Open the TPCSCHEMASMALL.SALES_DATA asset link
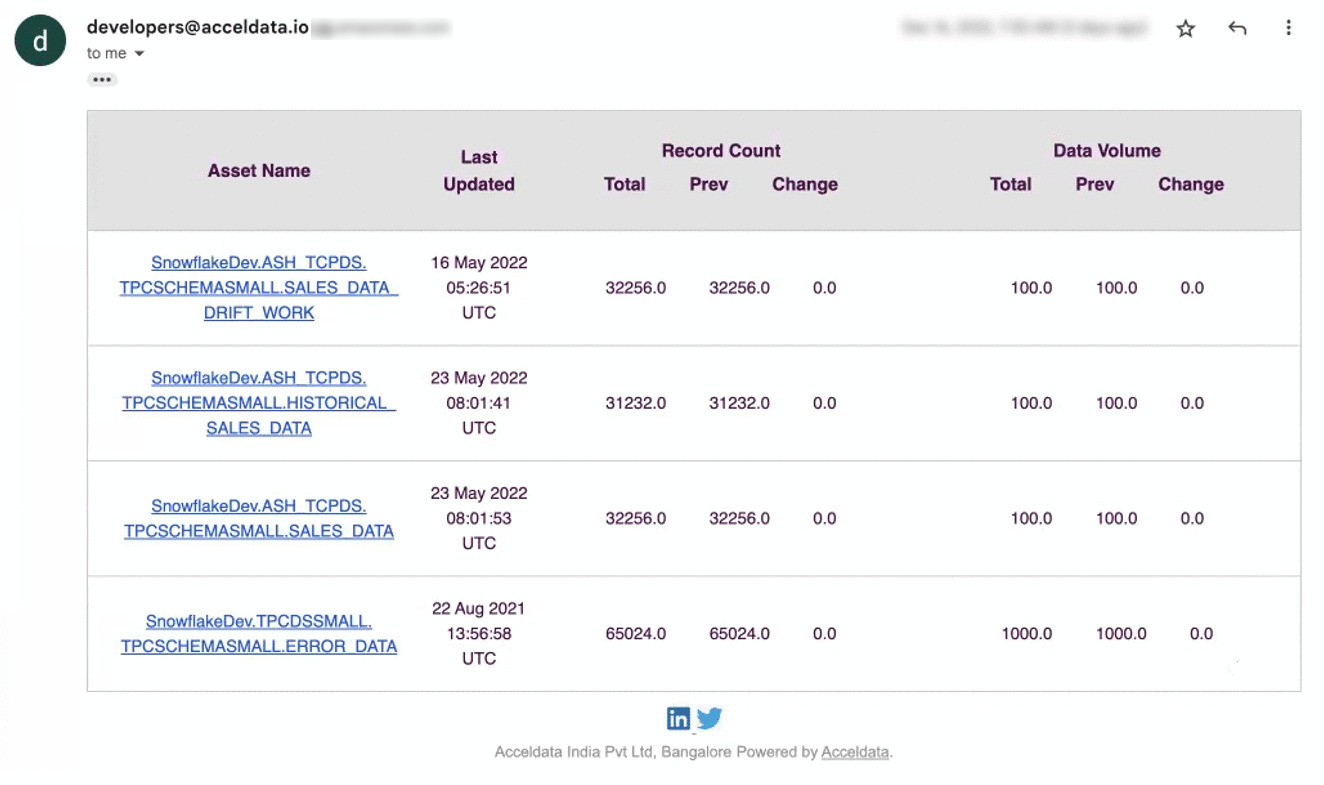The width and height of the screenshot is (1324, 785). [x=259, y=519]
